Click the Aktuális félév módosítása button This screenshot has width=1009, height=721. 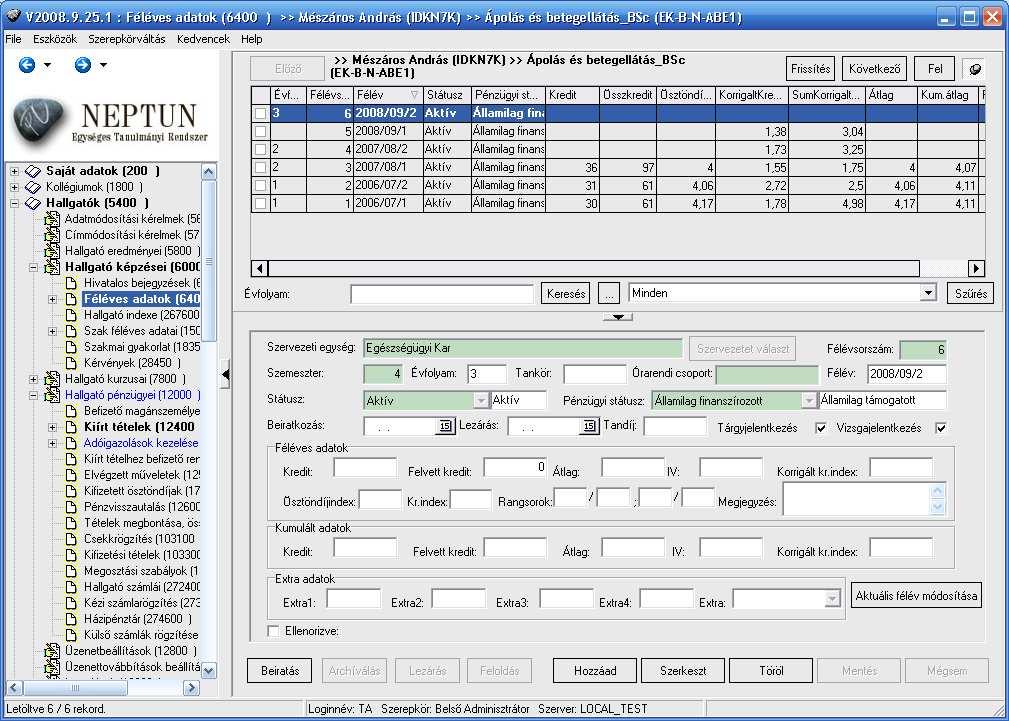coord(916,595)
